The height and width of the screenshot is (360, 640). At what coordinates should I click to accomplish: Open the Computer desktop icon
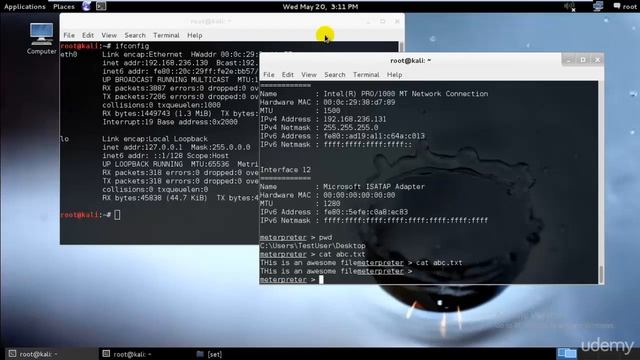point(41,39)
